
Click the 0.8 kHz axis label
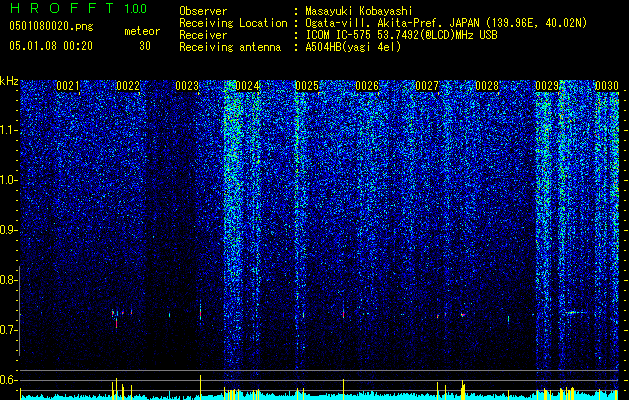[8, 280]
